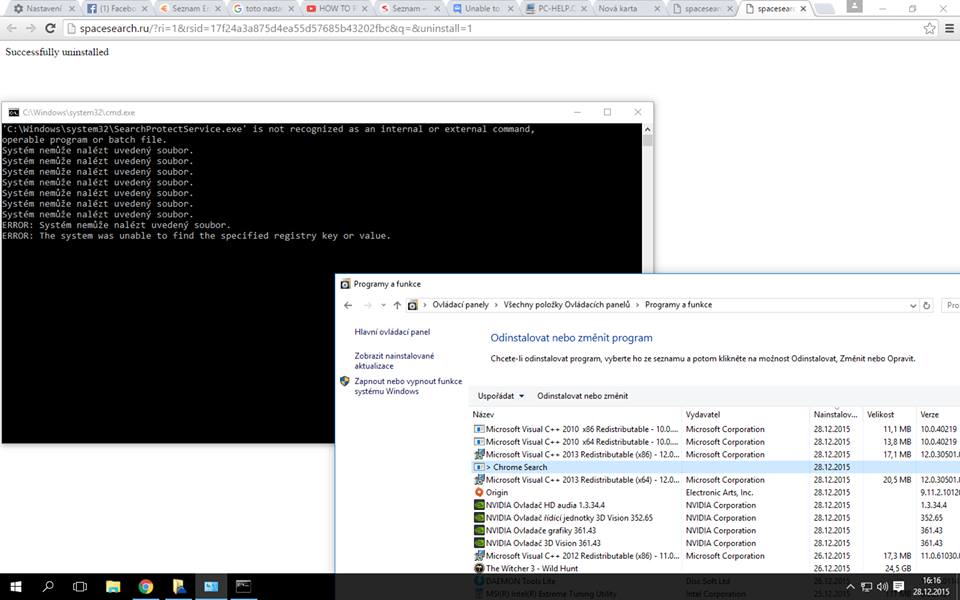Open the YouTube HOW TO tab
The height and width of the screenshot is (600, 960).
pyautogui.click(x=336, y=9)
